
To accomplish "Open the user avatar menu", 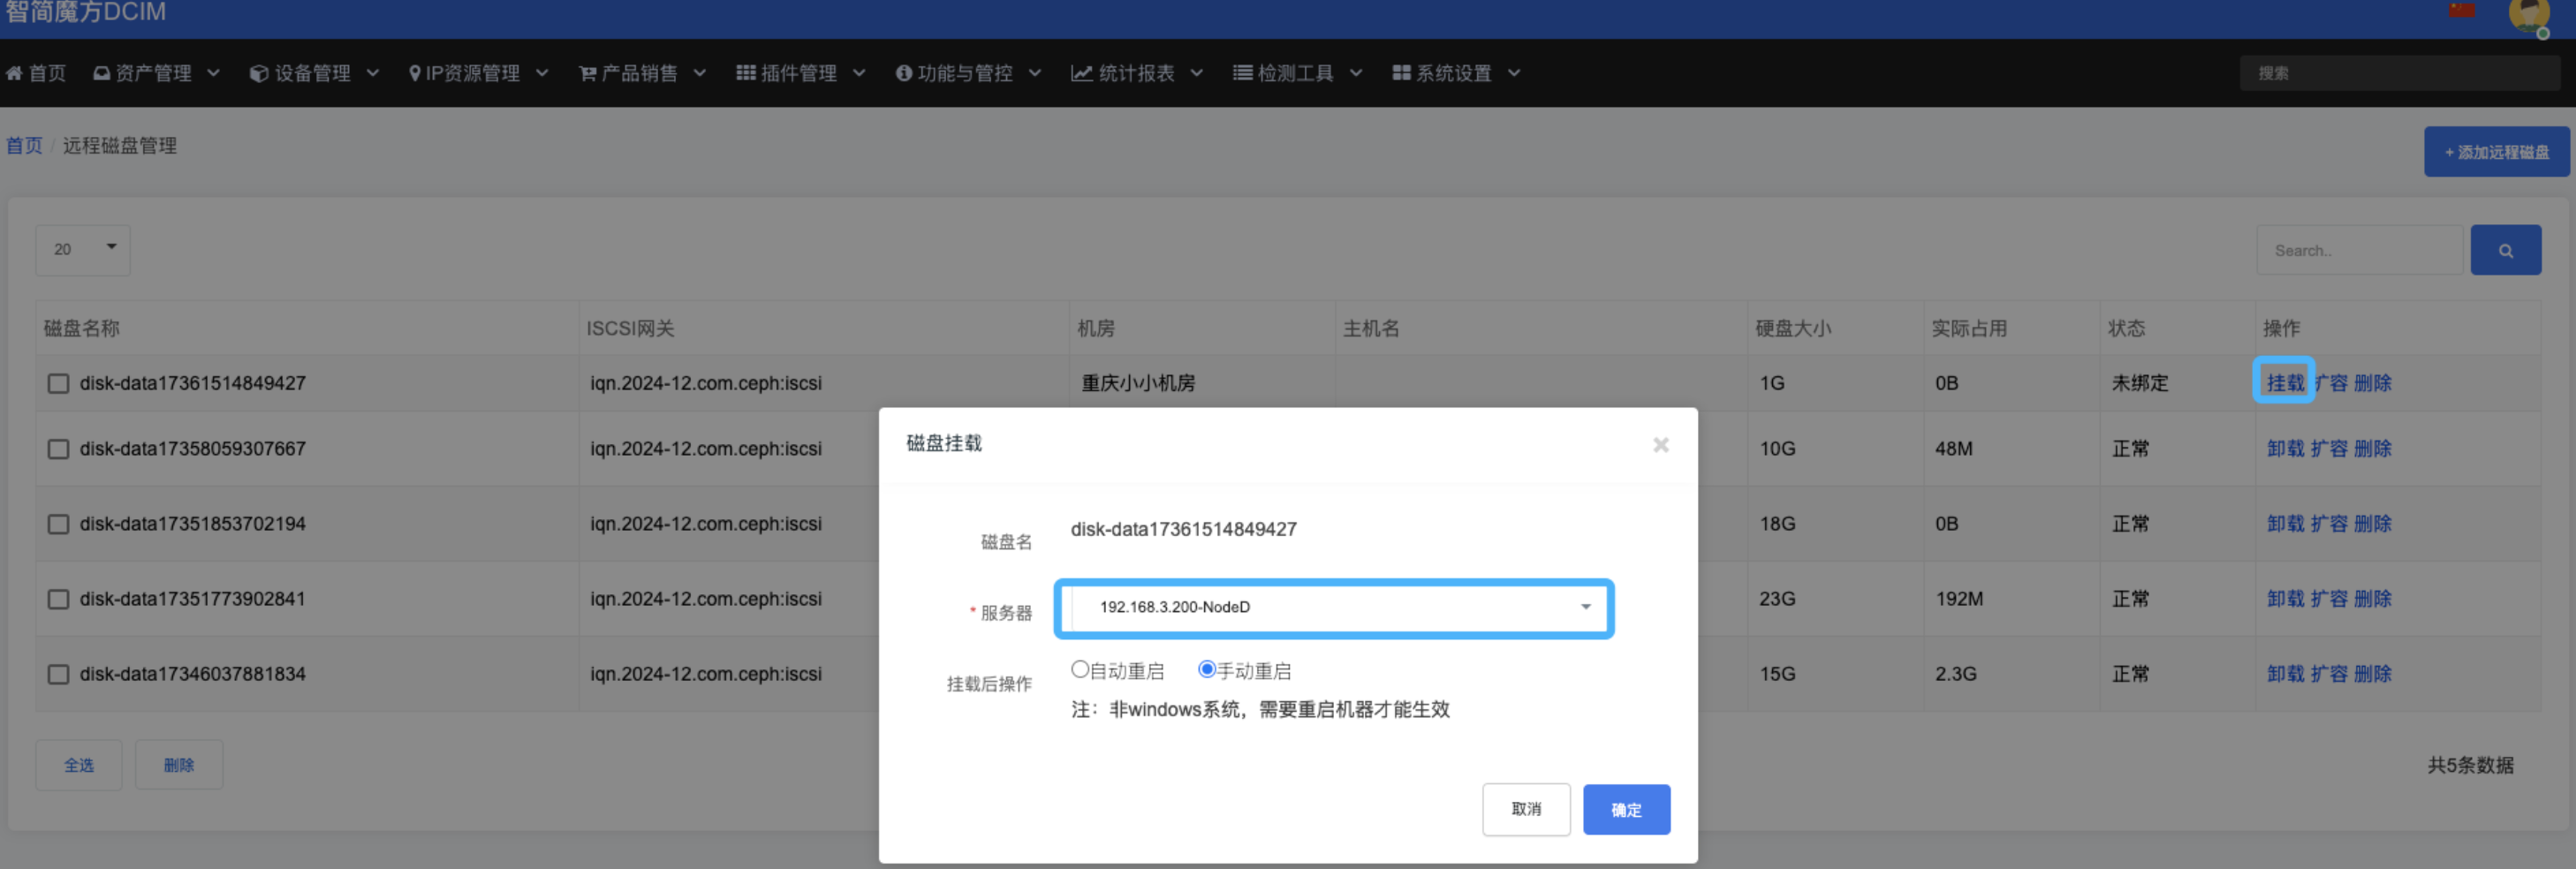I will pos(2529,15).
